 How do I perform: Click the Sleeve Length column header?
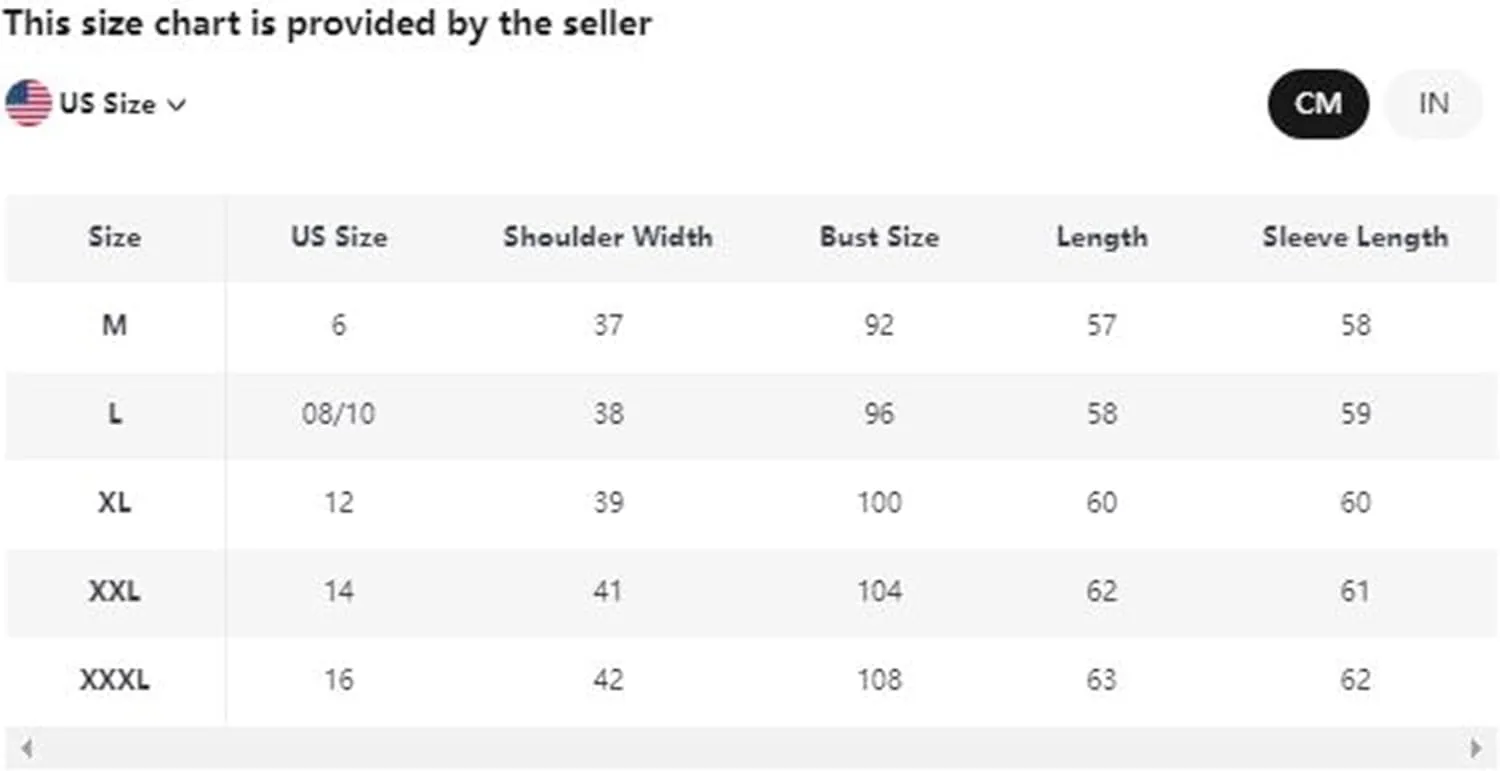pos(1355,237)
